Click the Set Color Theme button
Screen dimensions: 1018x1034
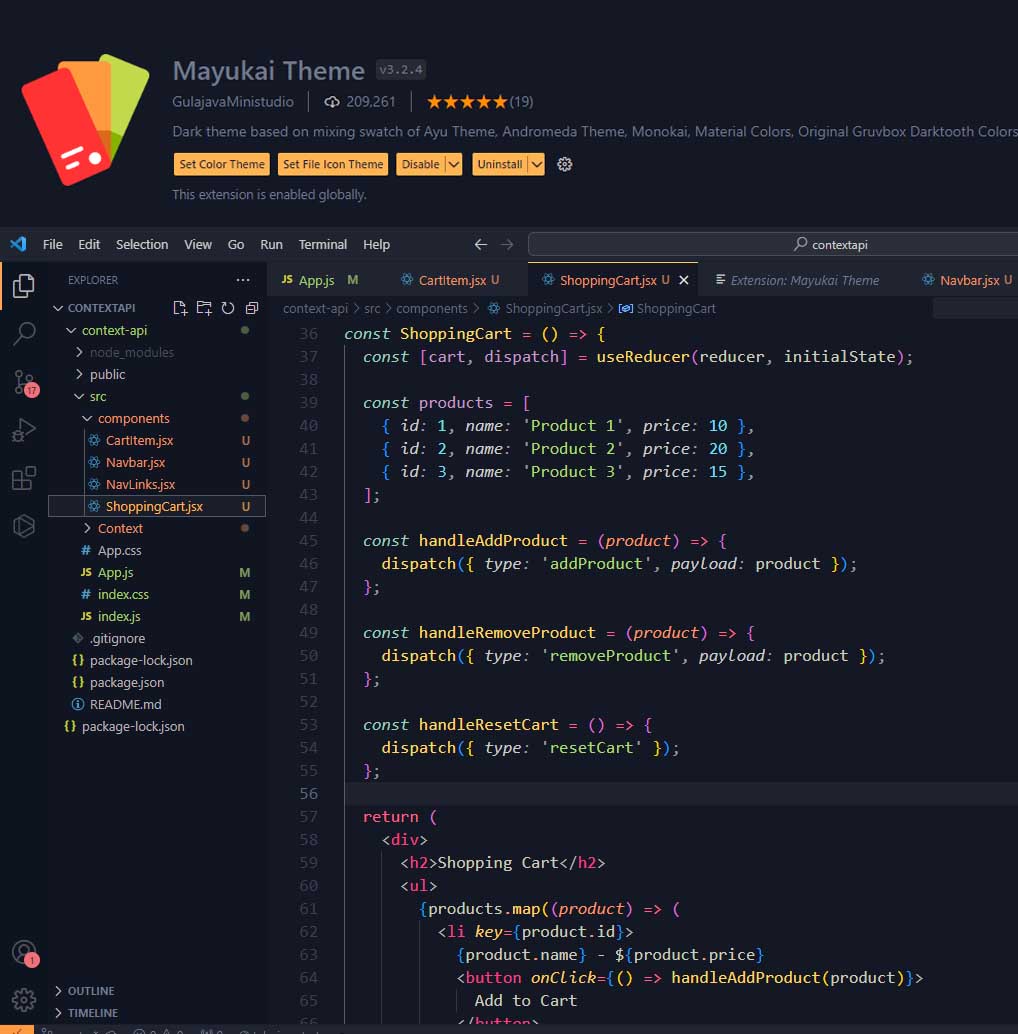tap(222, 164)
